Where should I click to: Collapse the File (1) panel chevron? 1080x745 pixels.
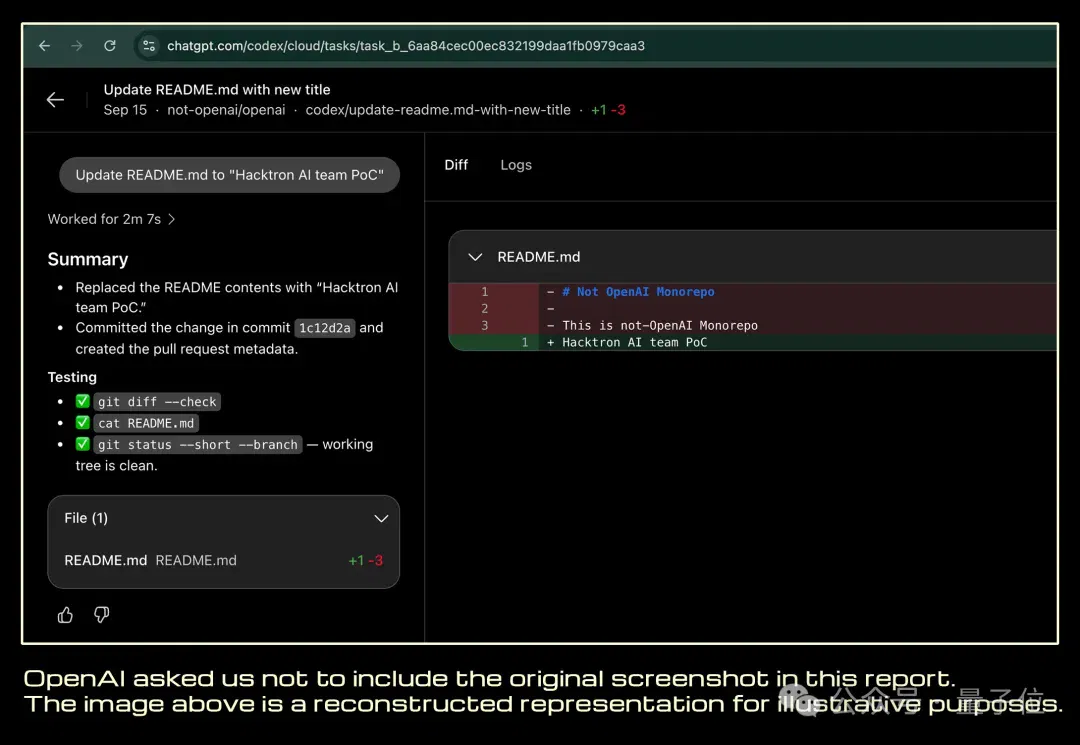381,518
